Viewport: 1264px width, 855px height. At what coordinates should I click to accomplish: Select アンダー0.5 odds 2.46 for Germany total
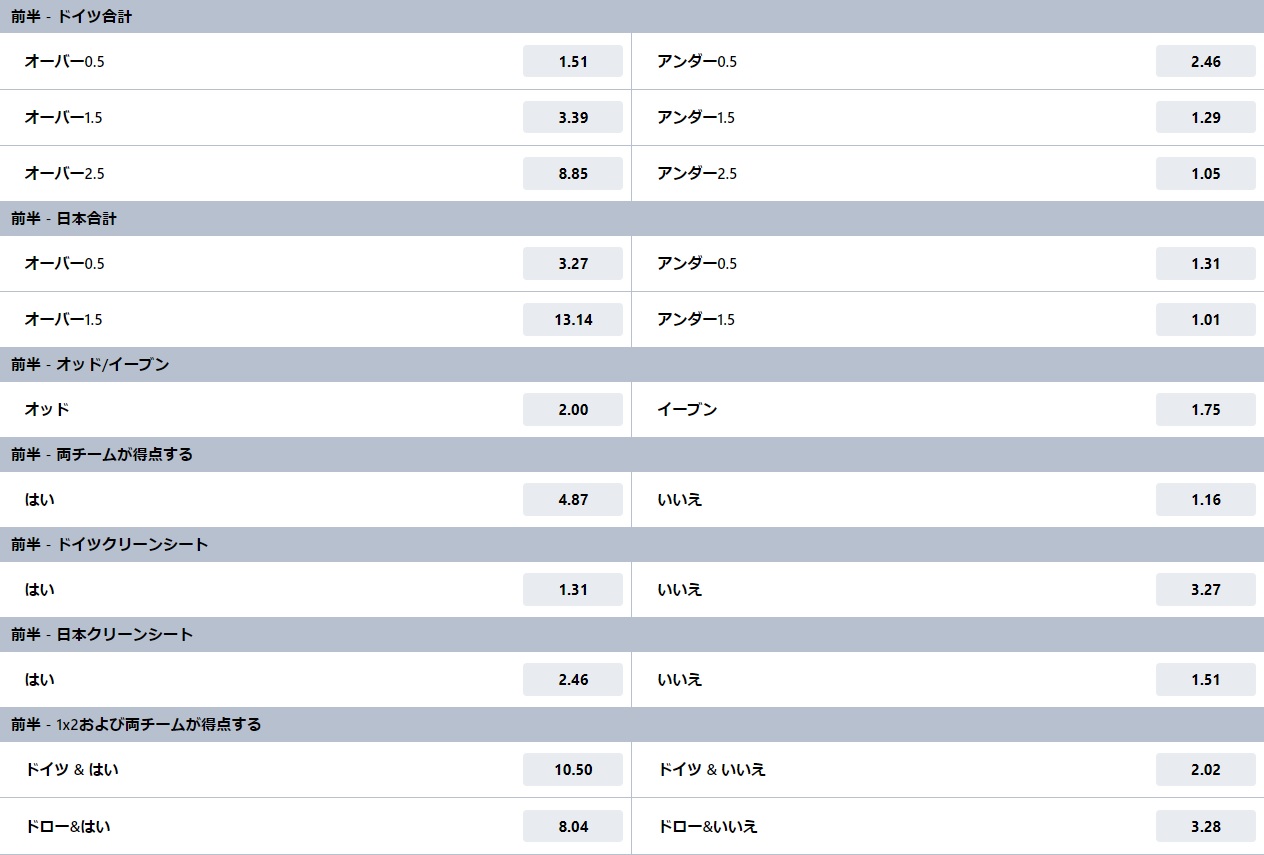pos(1206,61)
